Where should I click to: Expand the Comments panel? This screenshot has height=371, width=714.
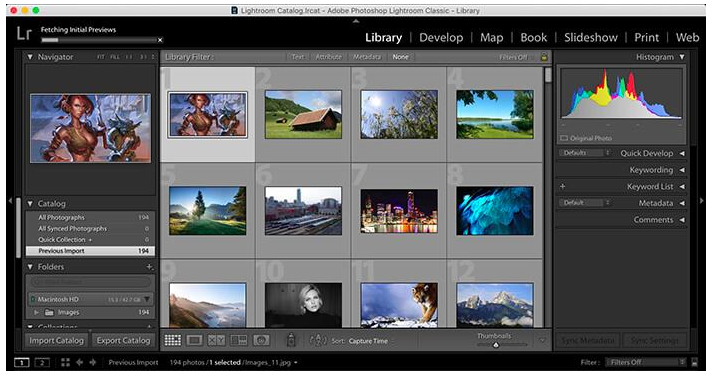tap(682, 219)
